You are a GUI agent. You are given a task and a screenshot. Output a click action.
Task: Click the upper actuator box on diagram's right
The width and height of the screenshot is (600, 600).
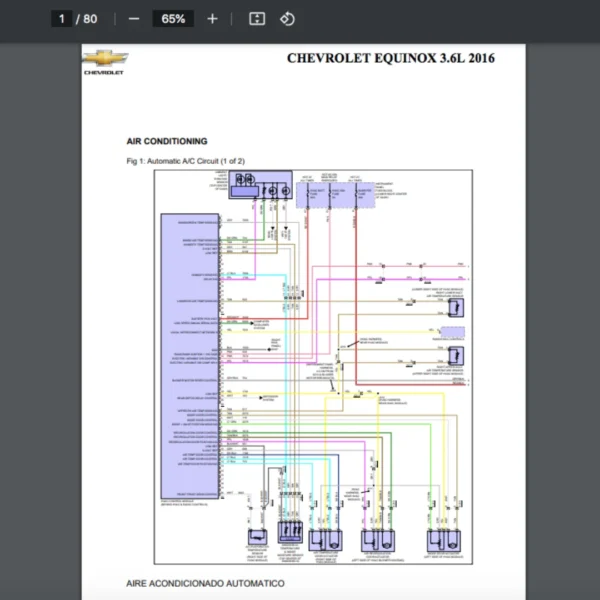tap(455, 307)
